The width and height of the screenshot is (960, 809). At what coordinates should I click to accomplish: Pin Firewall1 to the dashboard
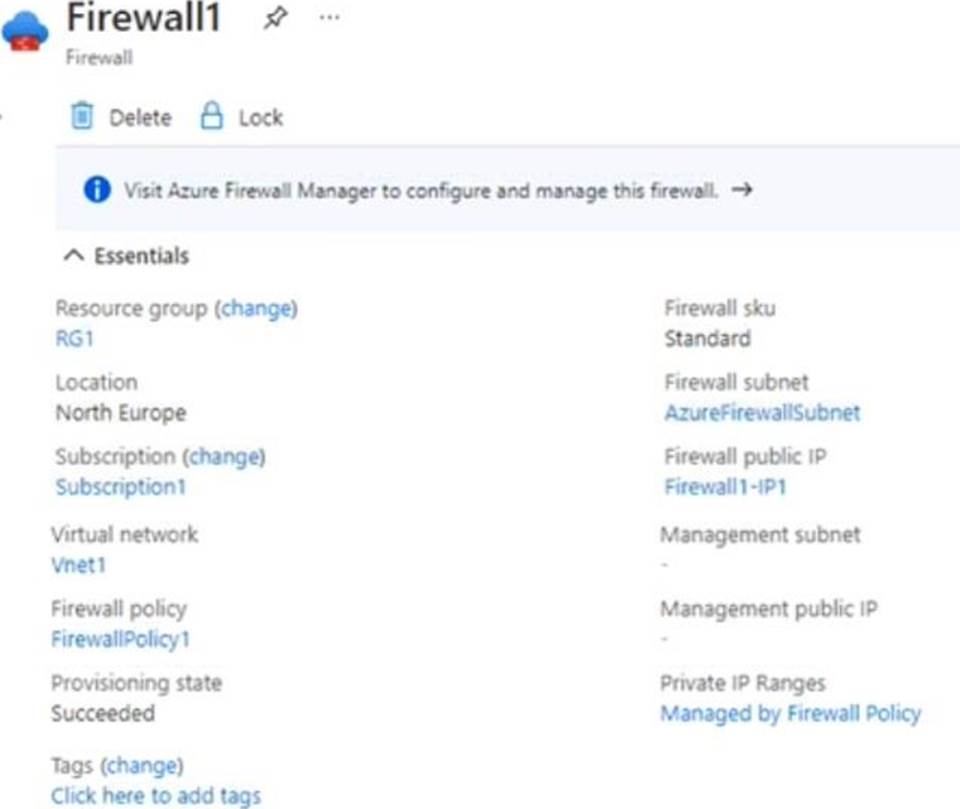click(273, 18)
